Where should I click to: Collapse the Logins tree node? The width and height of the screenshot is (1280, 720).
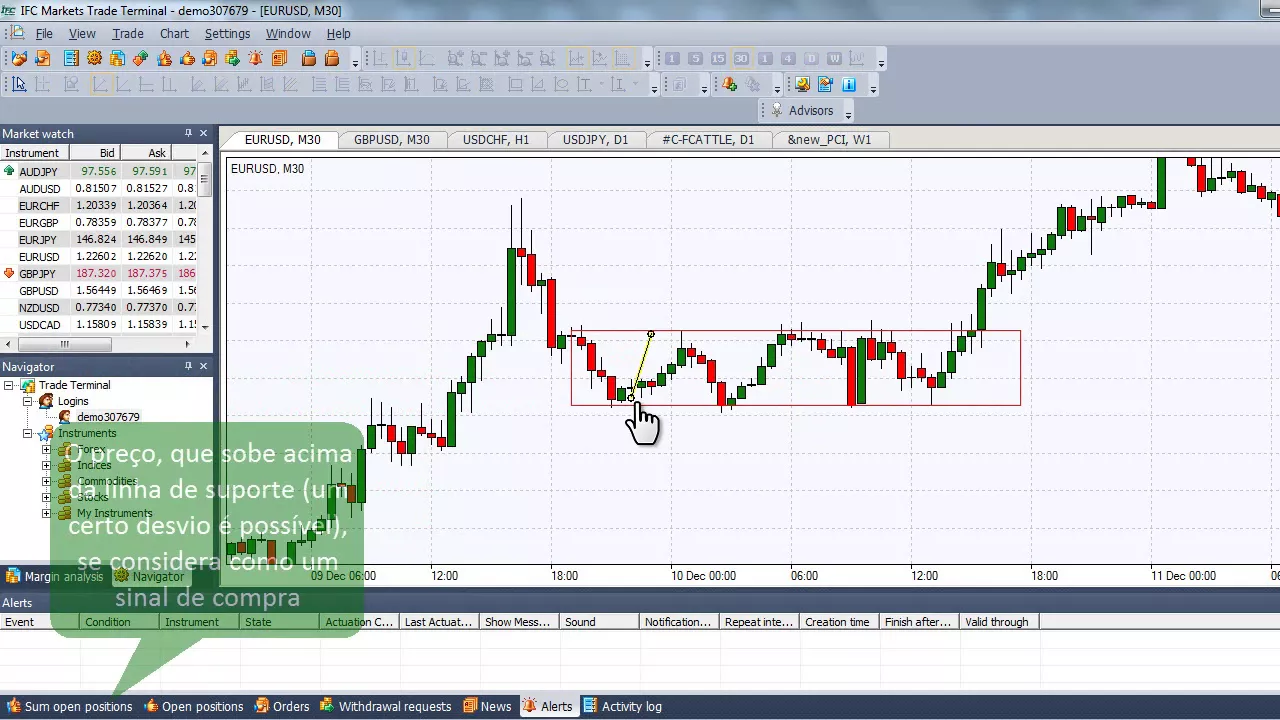[28, 401]
